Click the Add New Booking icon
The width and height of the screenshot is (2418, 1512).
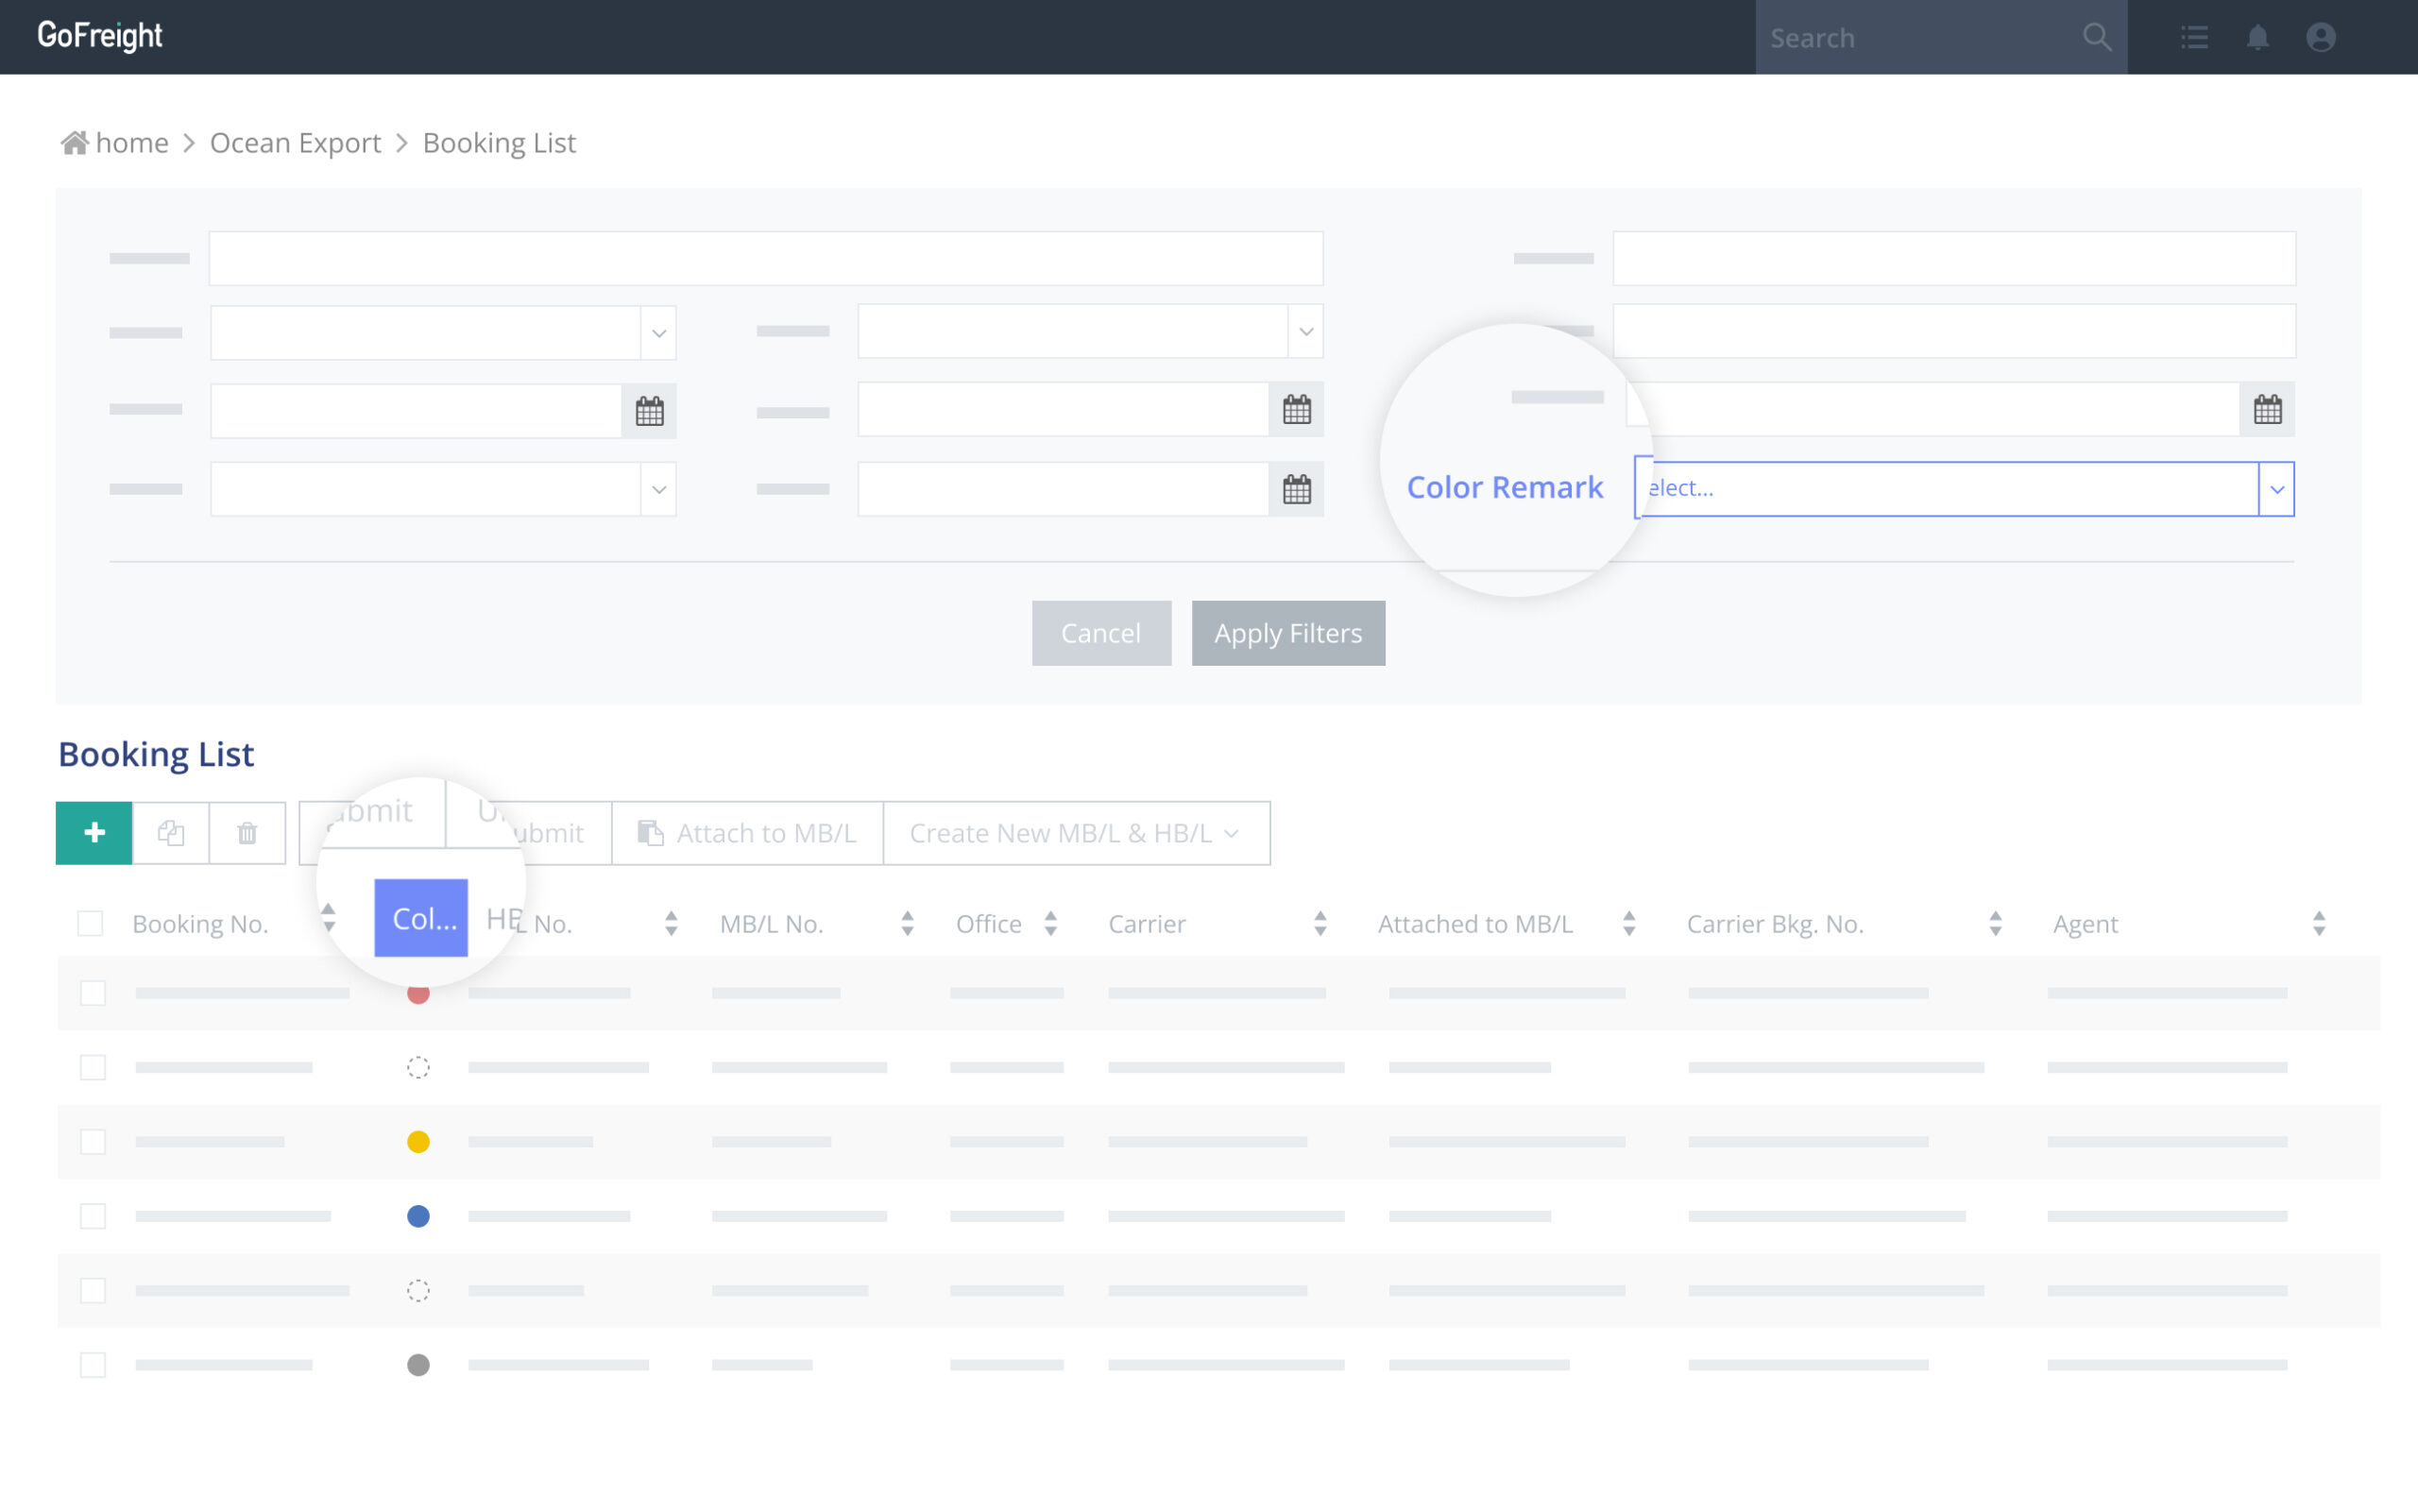tap(95, 833)
